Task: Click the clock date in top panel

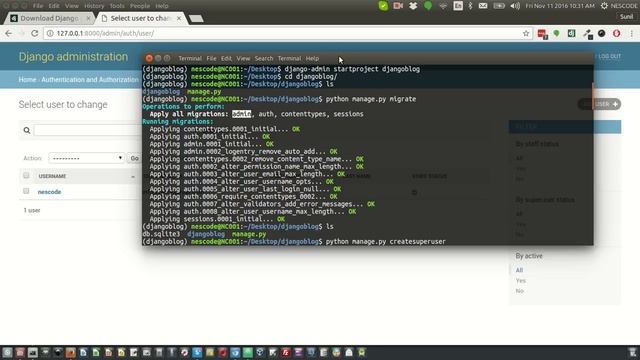Action: click(560, 6)
